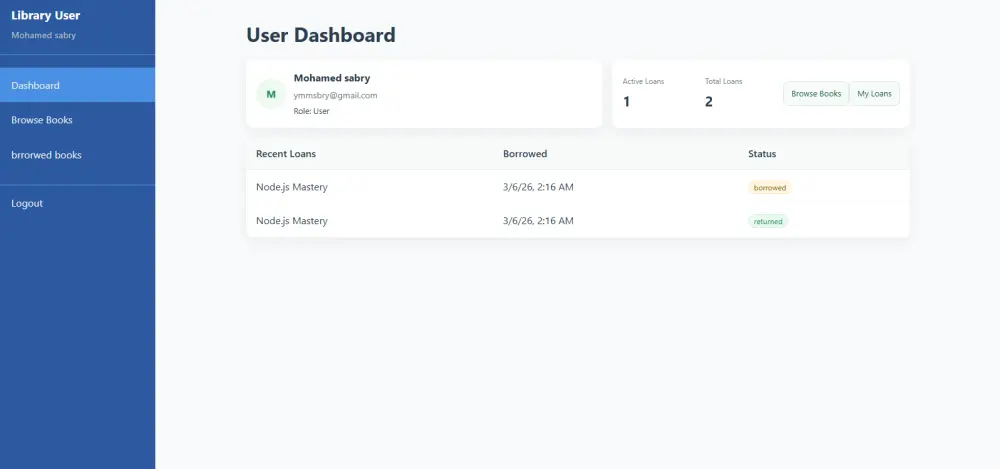The height and width of the screenshot is (469, 1000).
Task: Select the borrowed status badge
Action: point(770,188)
